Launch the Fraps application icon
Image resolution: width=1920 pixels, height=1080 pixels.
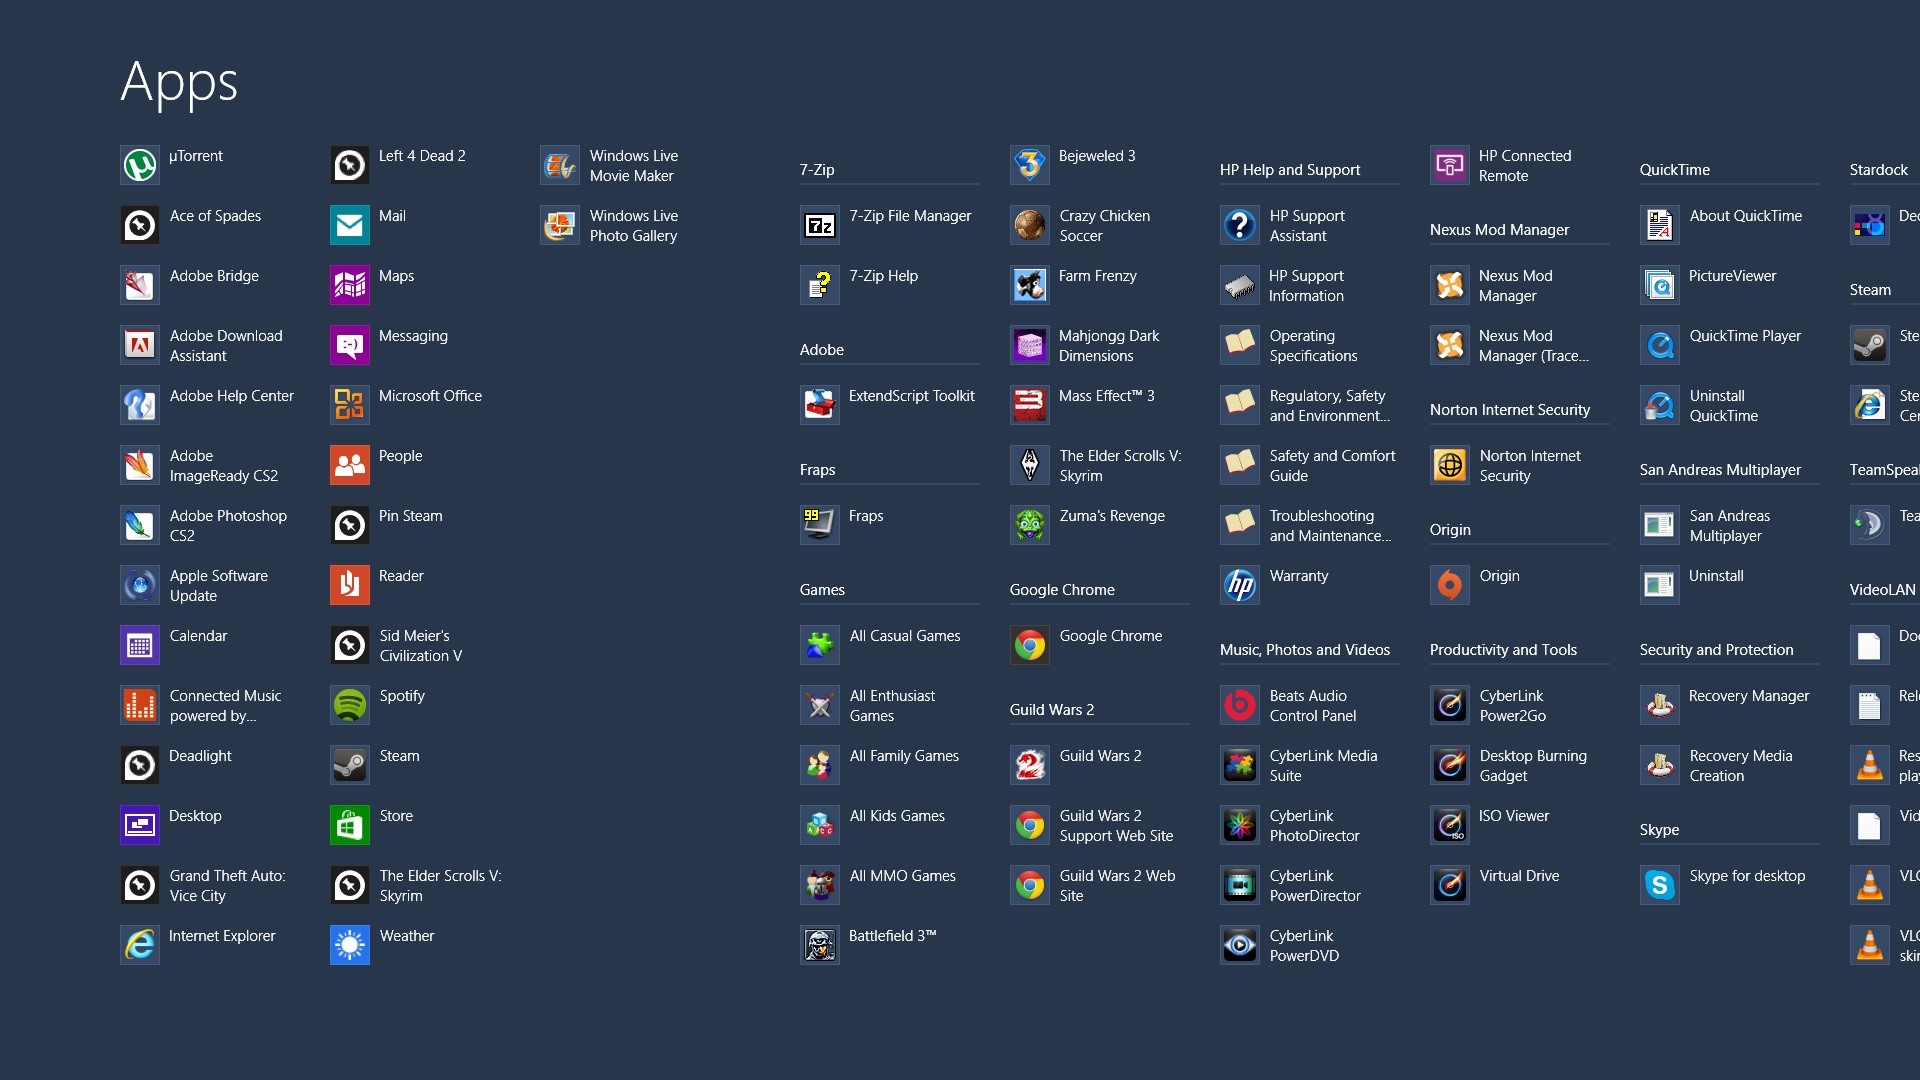(820, 525)
